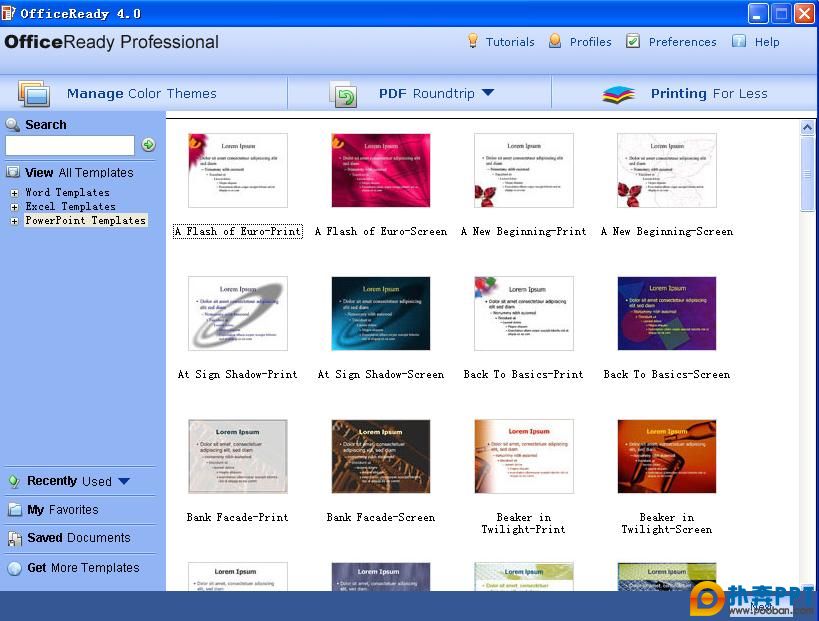Select A New Beginning-Screen thumbnail
Image resolution: width=819 pixels, height=621 pixels.
tap(667, 170)
